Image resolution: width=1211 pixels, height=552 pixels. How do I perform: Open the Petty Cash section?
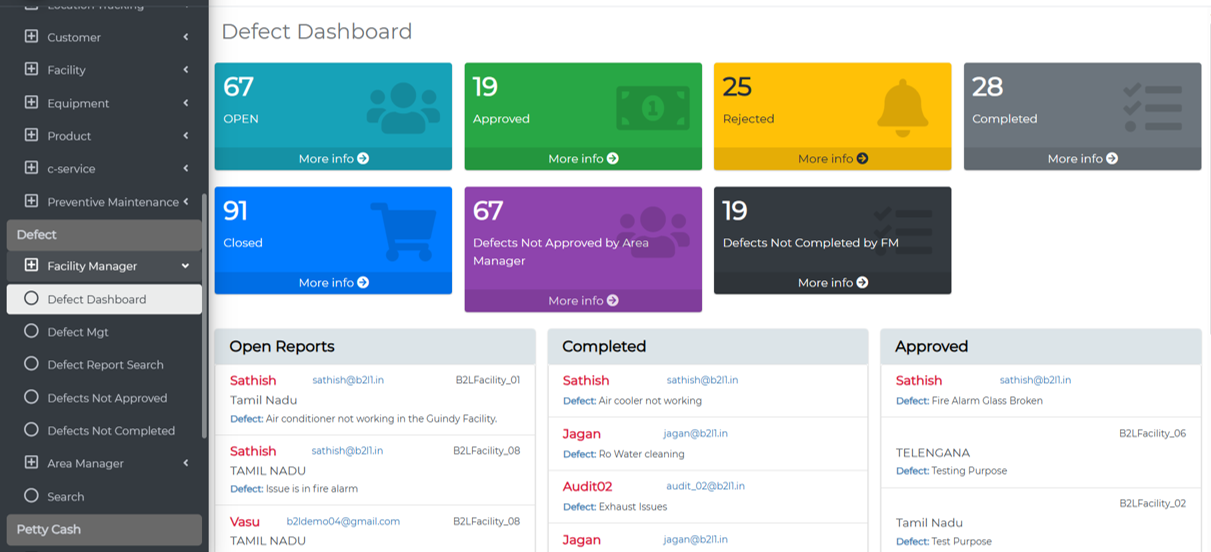[x=104, y=529]
